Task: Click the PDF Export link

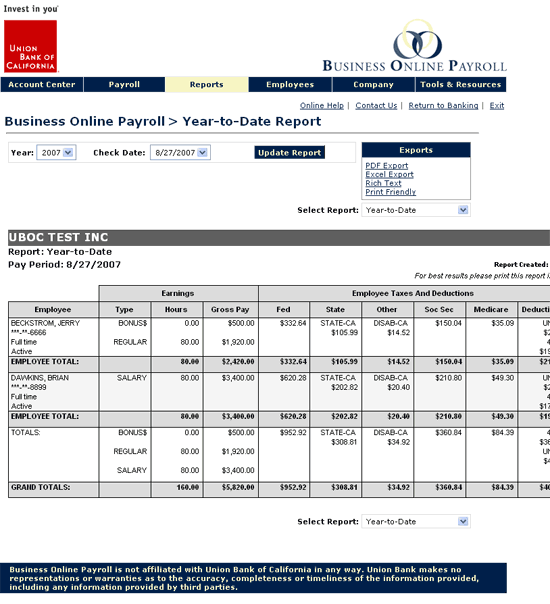Action: (x=387, y=166)
